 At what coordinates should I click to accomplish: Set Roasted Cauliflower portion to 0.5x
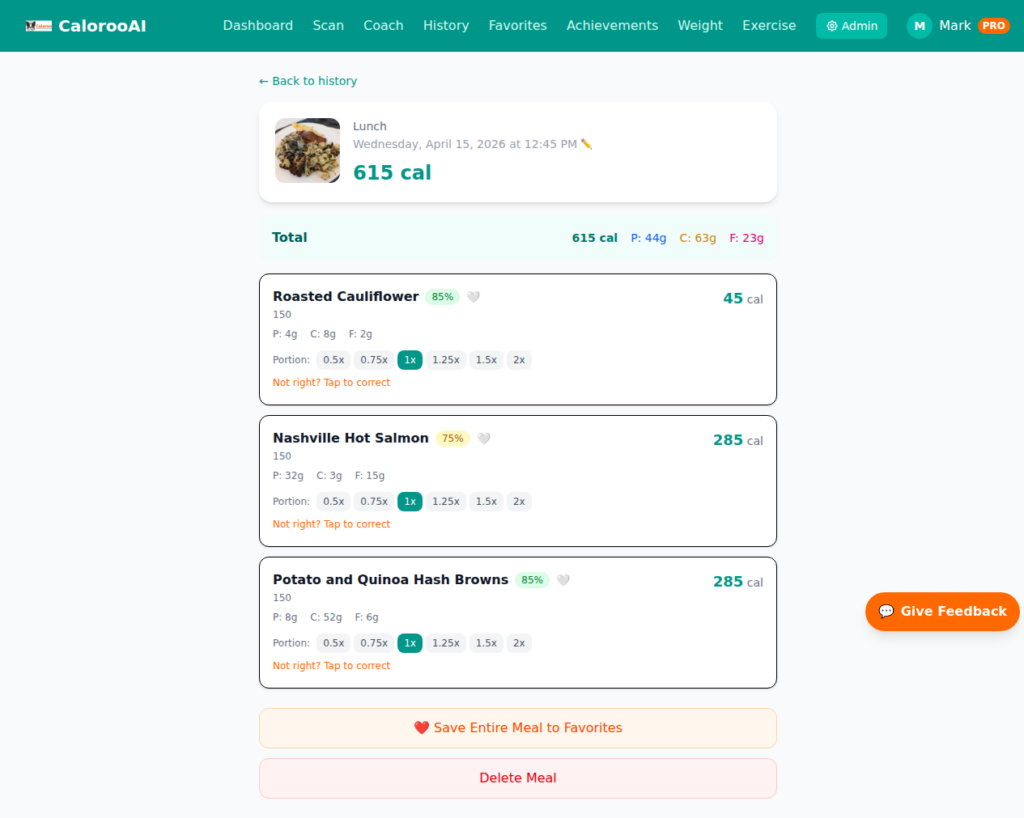(333, 360)
